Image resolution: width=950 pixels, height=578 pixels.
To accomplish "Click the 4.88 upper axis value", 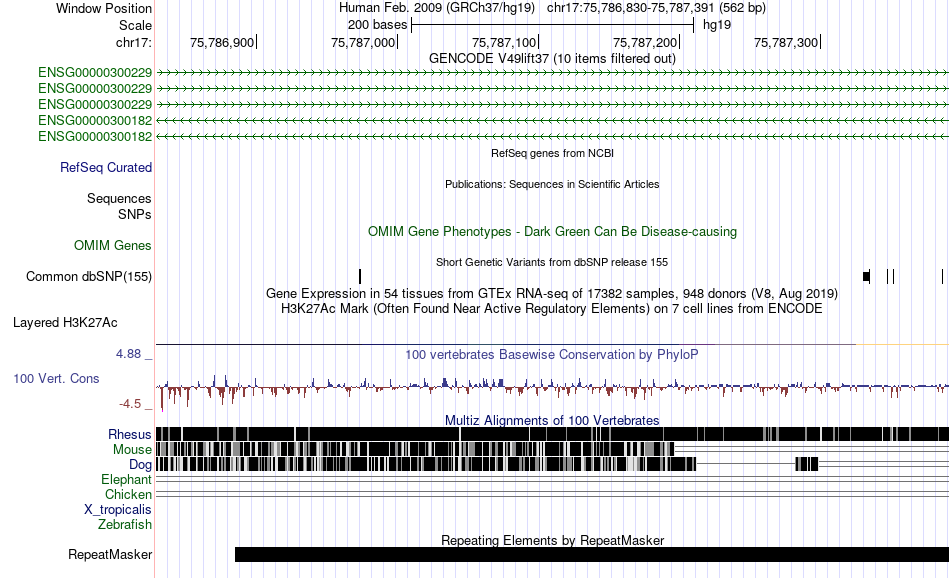I will (x=128, y=354).
